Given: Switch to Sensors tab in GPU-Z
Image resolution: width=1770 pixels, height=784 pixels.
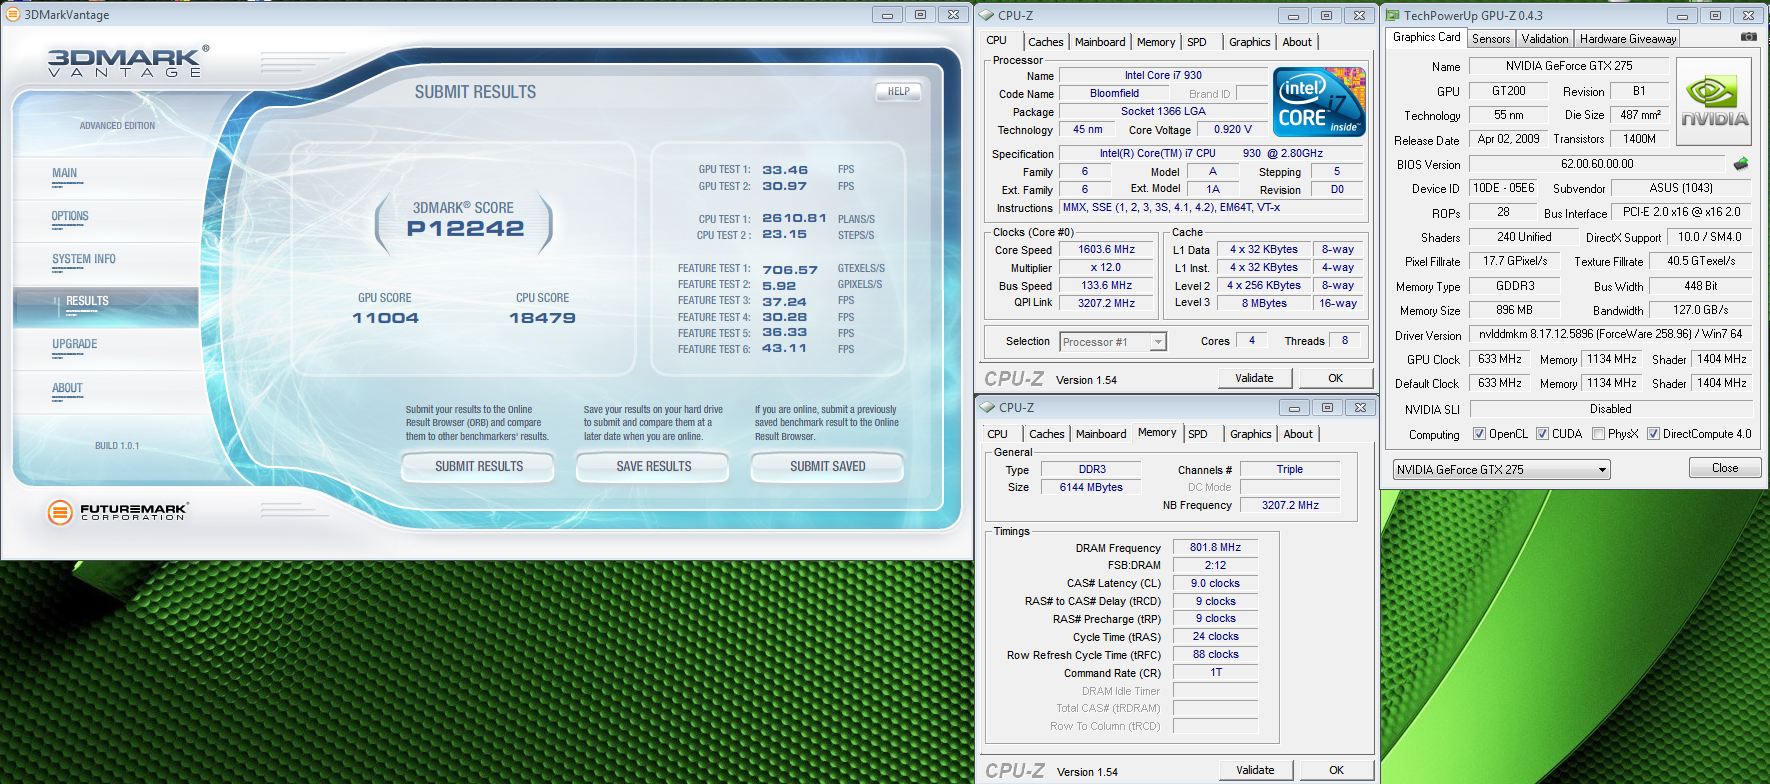Looking at the screenshot, I should pos(1491,39).
